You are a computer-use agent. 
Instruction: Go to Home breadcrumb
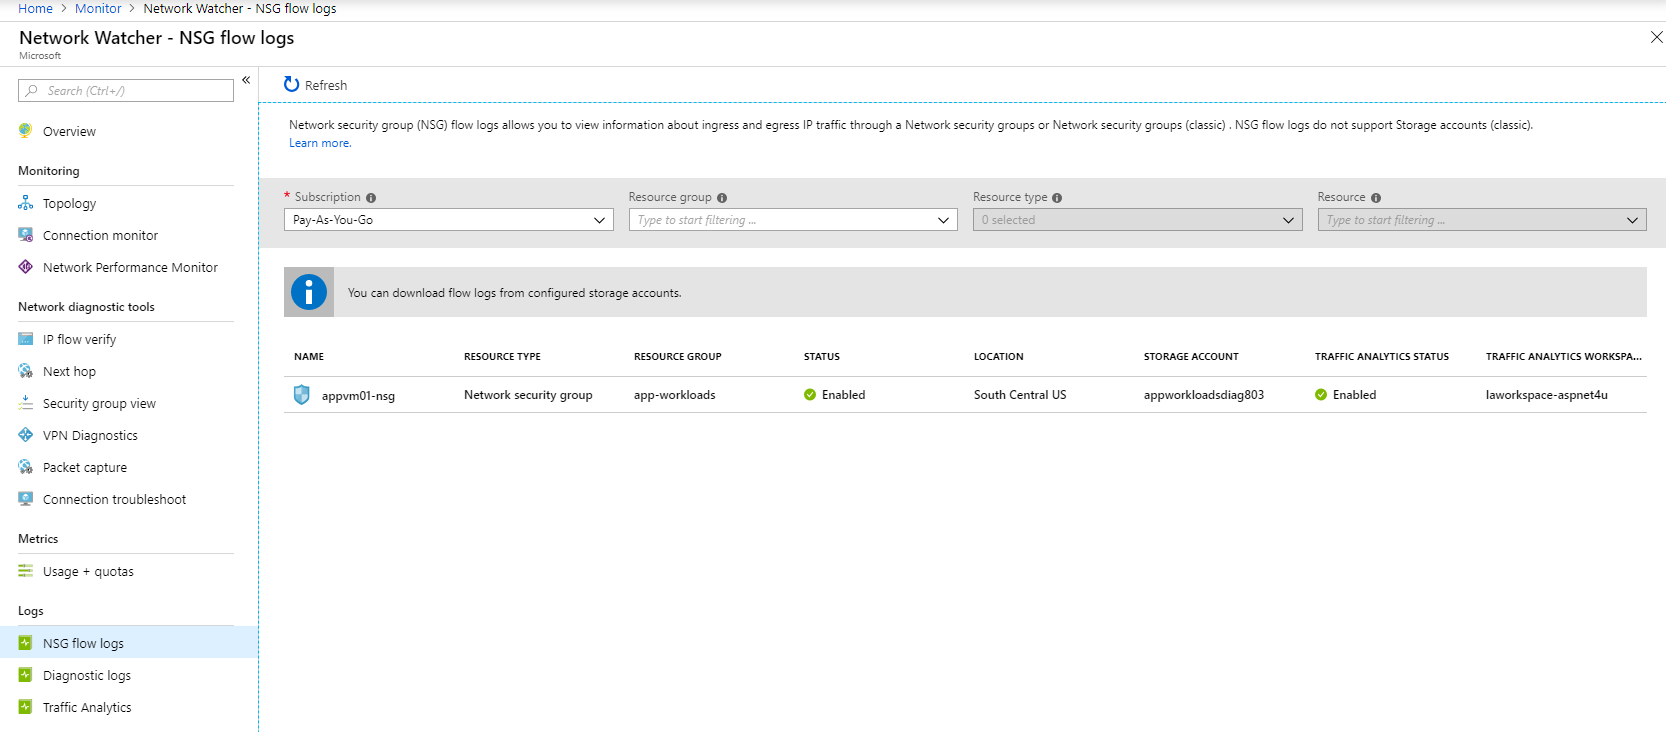35,8
